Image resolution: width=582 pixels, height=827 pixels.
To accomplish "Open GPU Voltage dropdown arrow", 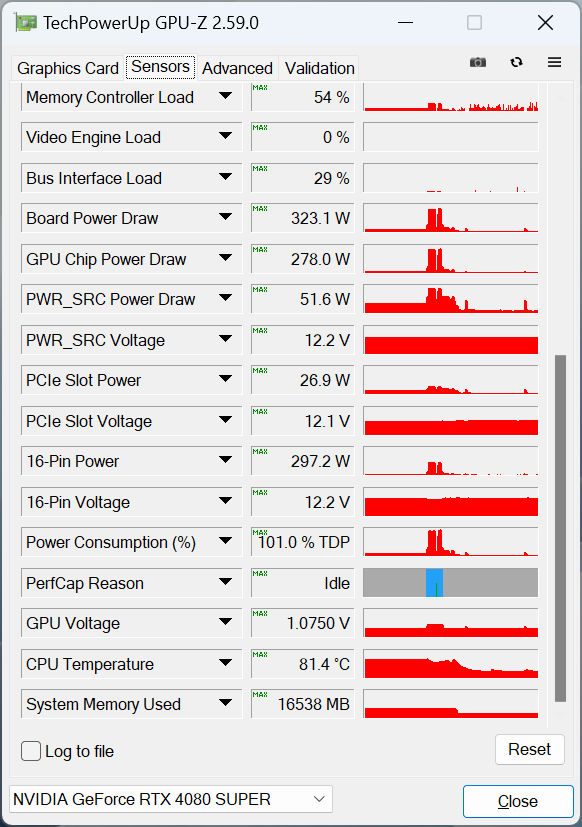I will coord(225,622).
